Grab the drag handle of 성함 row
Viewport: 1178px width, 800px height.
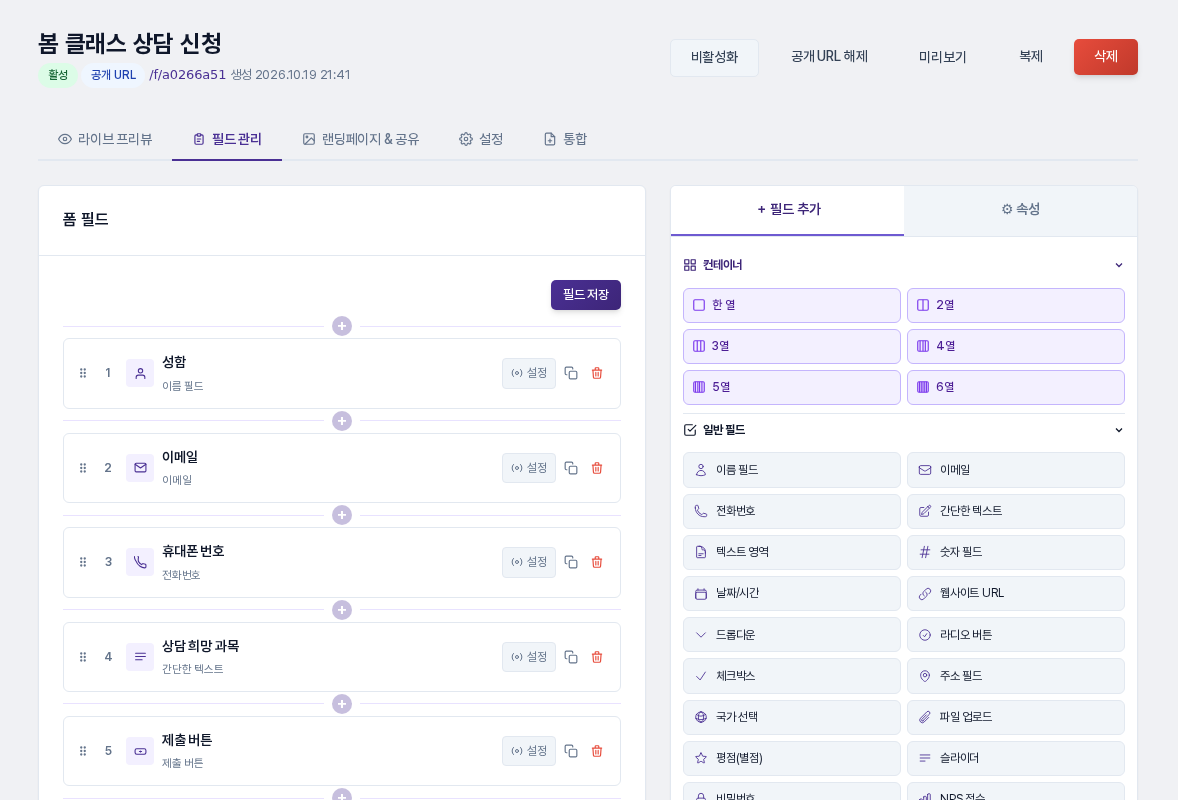click(83, 373)
